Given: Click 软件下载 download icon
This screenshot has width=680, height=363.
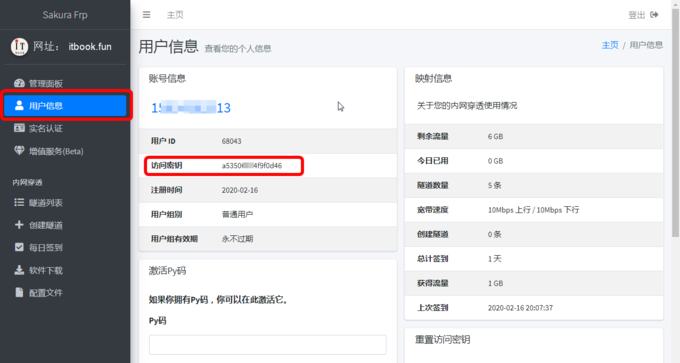Looking at the screenshot, I should click(19, 270).
